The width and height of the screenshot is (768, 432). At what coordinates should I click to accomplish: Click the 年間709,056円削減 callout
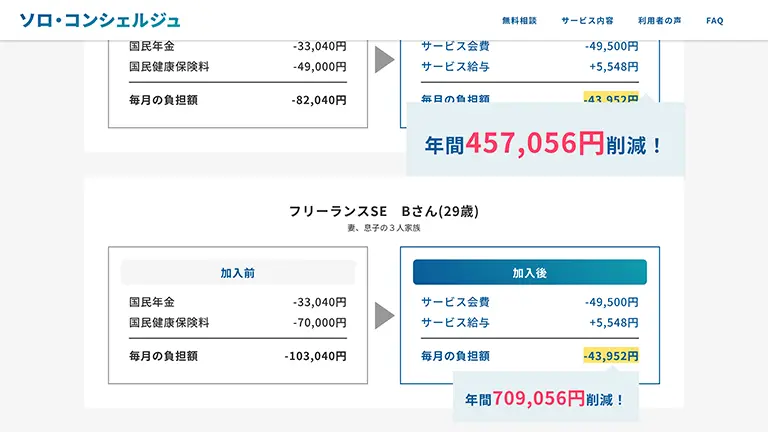(x=546, y=397)
